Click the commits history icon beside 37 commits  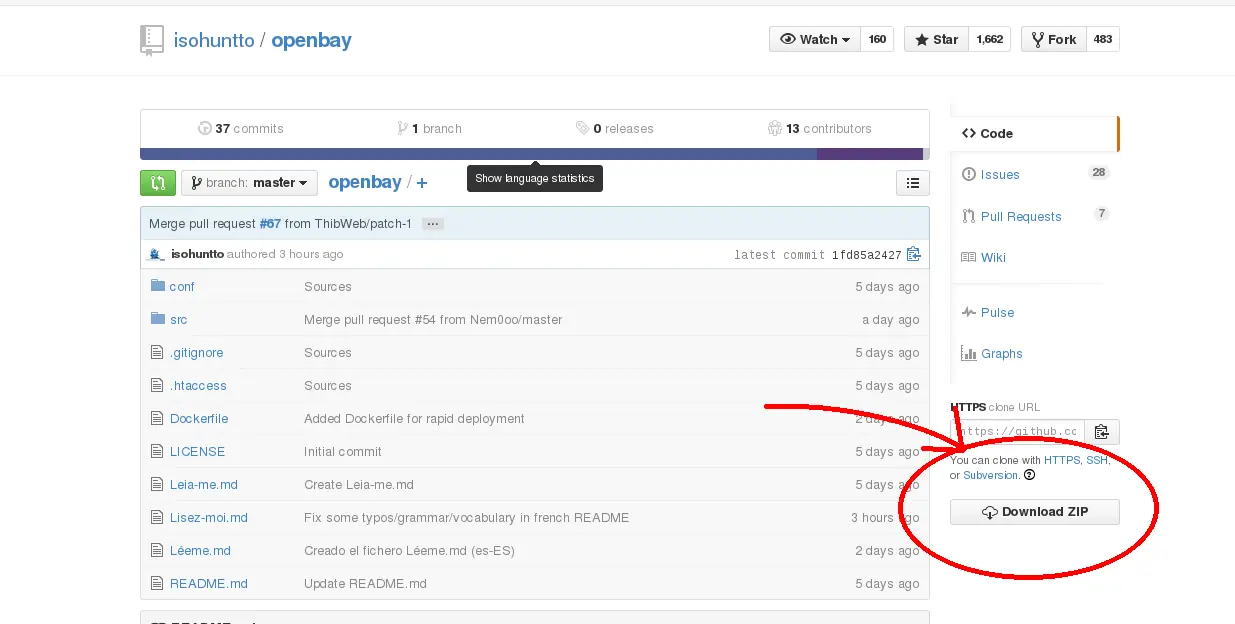pos(206,128)
